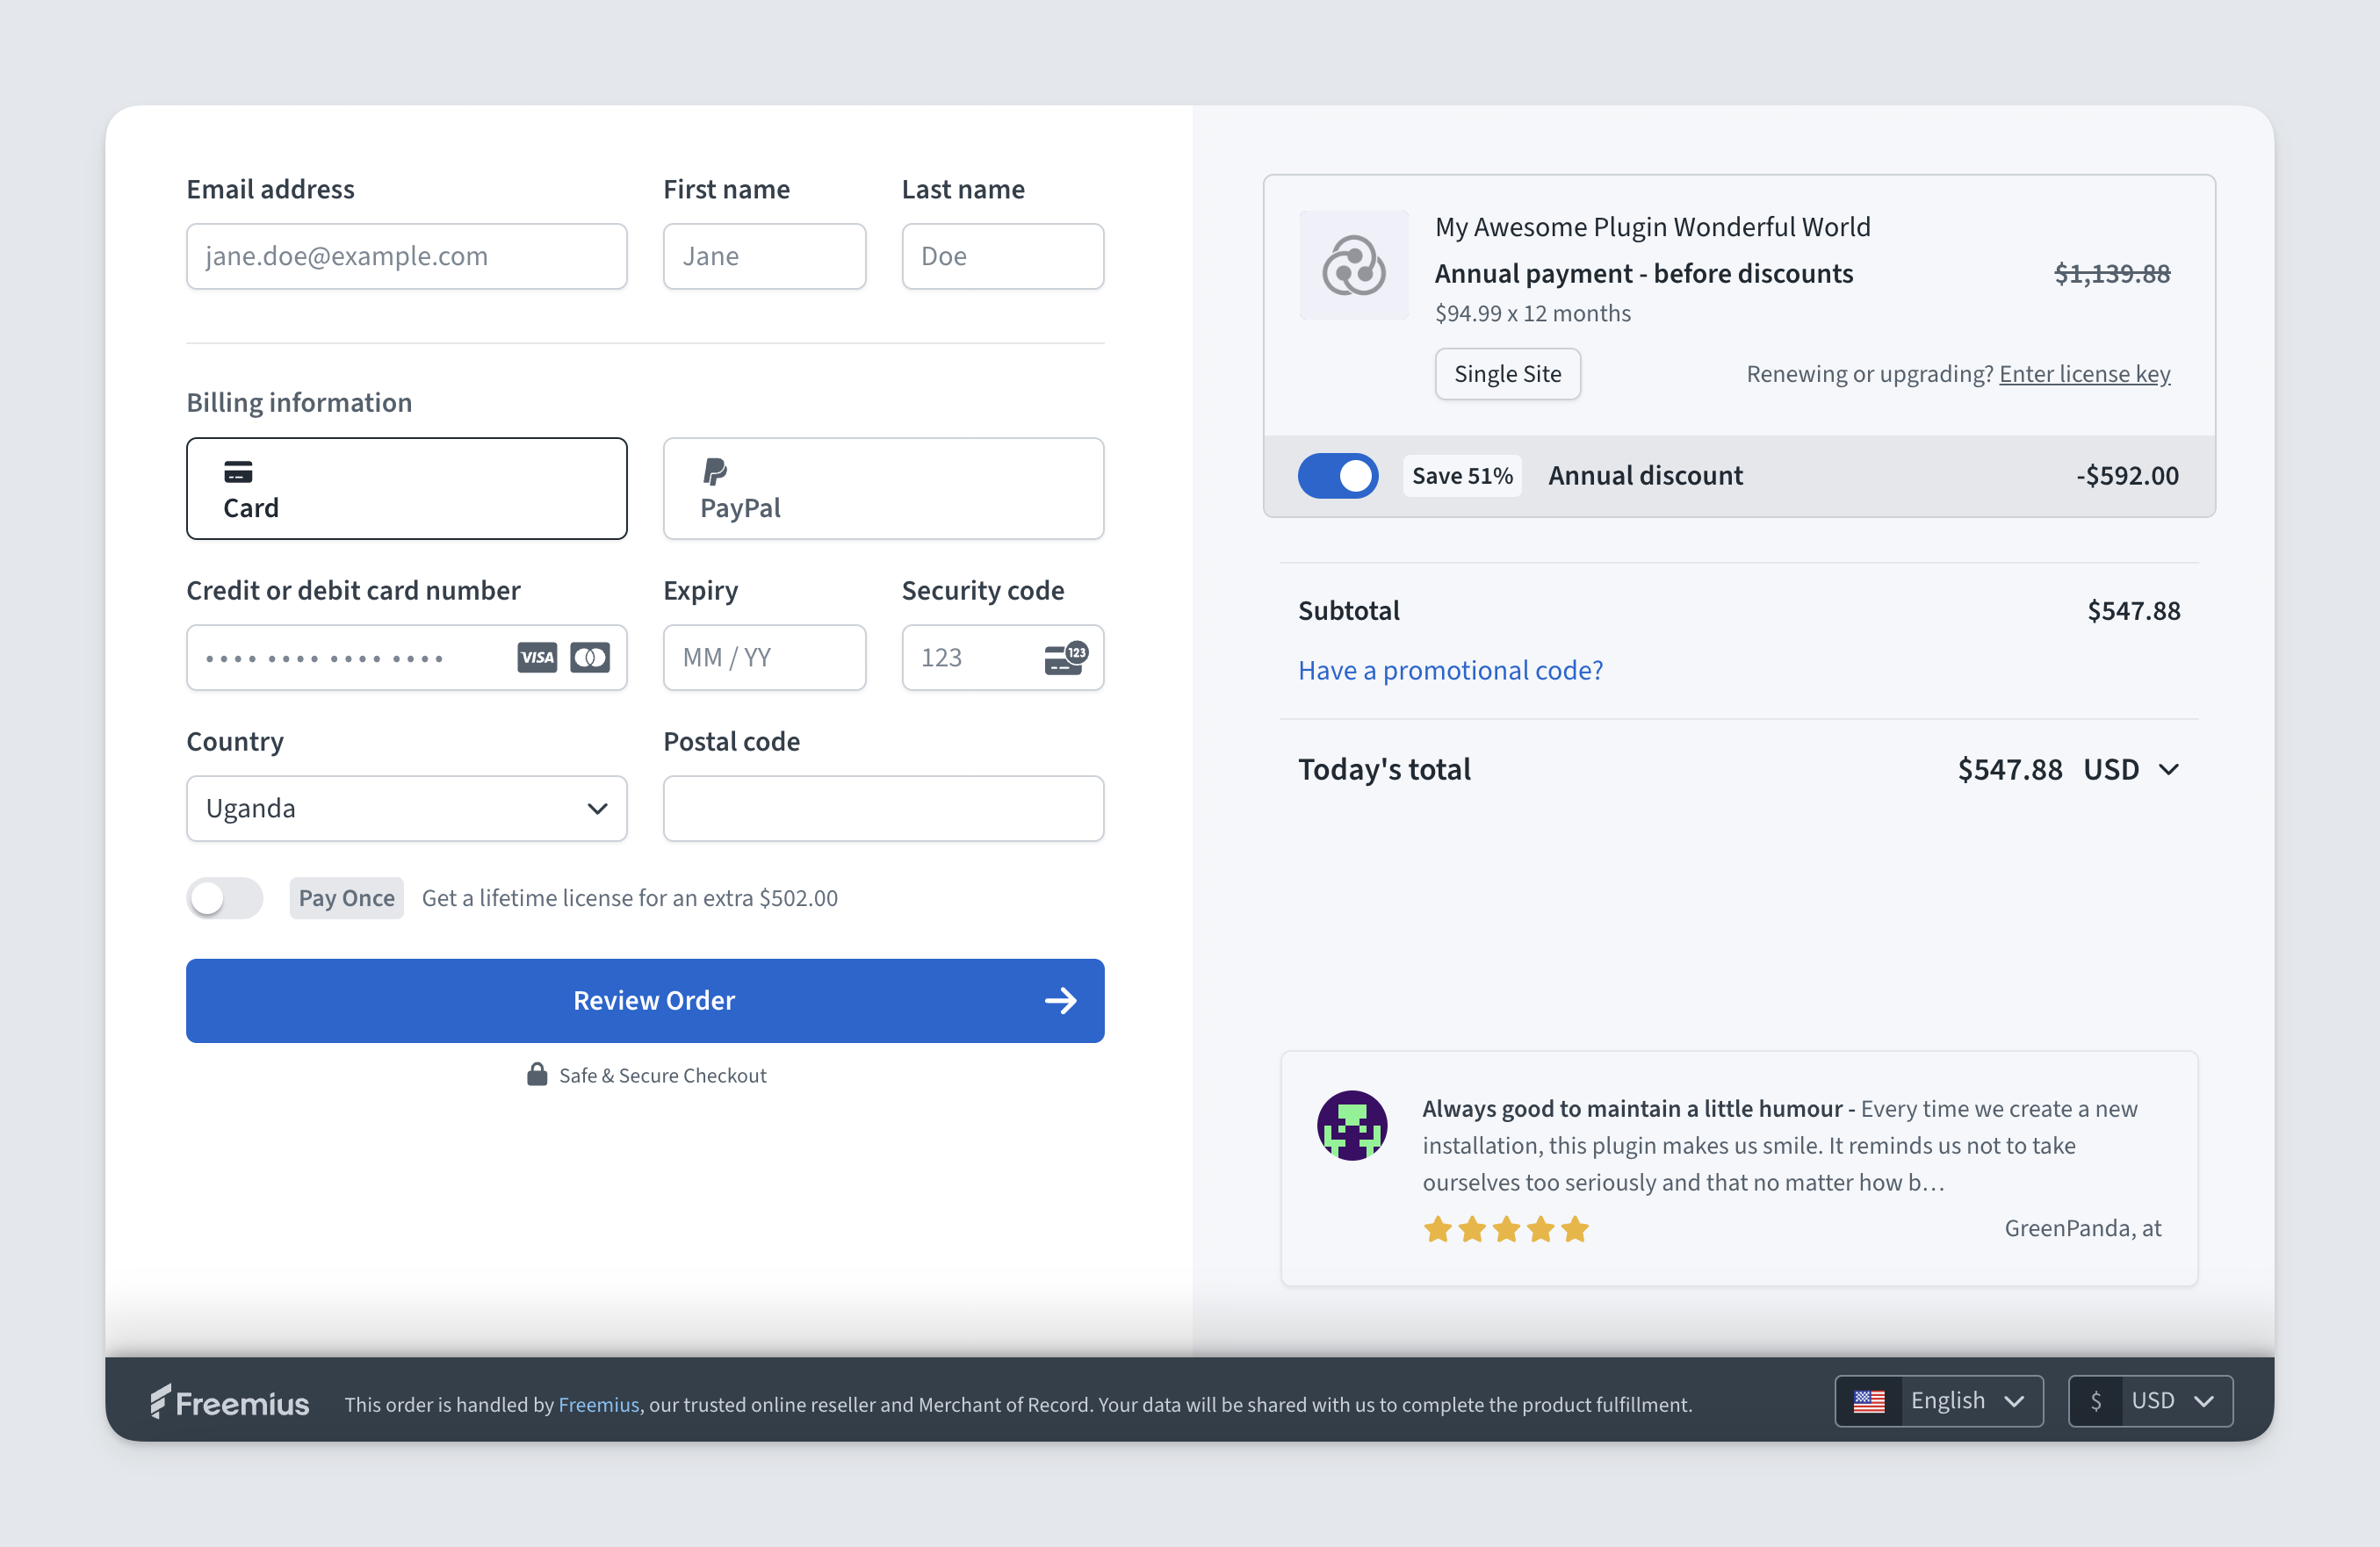Click the GreenPanda reviewer avatar

[1352, 1125]
